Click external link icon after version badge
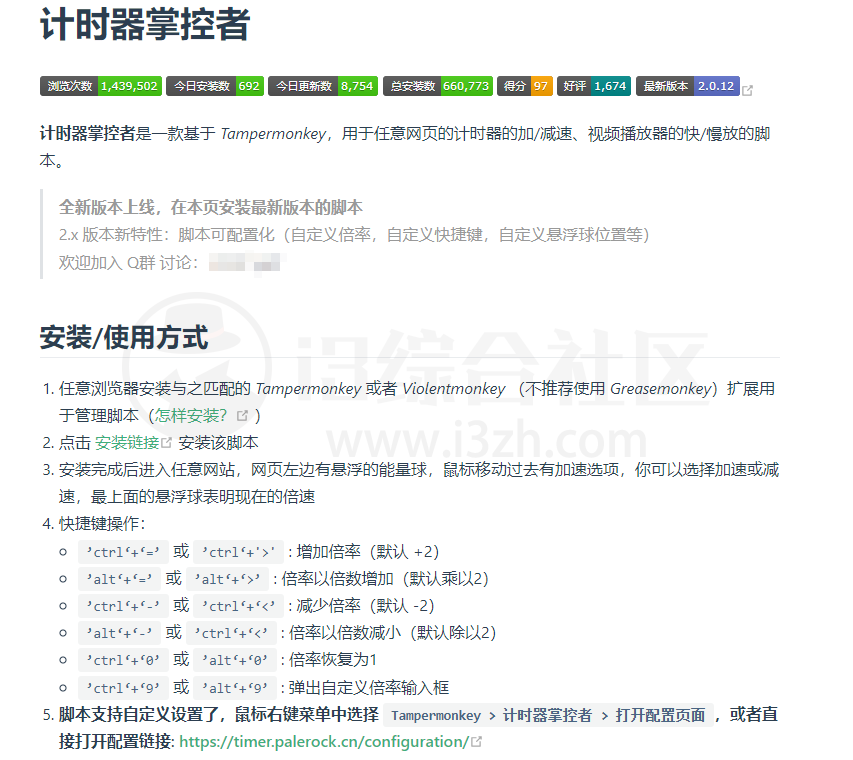Screen dimensions: 853x760 coord(747,90)
